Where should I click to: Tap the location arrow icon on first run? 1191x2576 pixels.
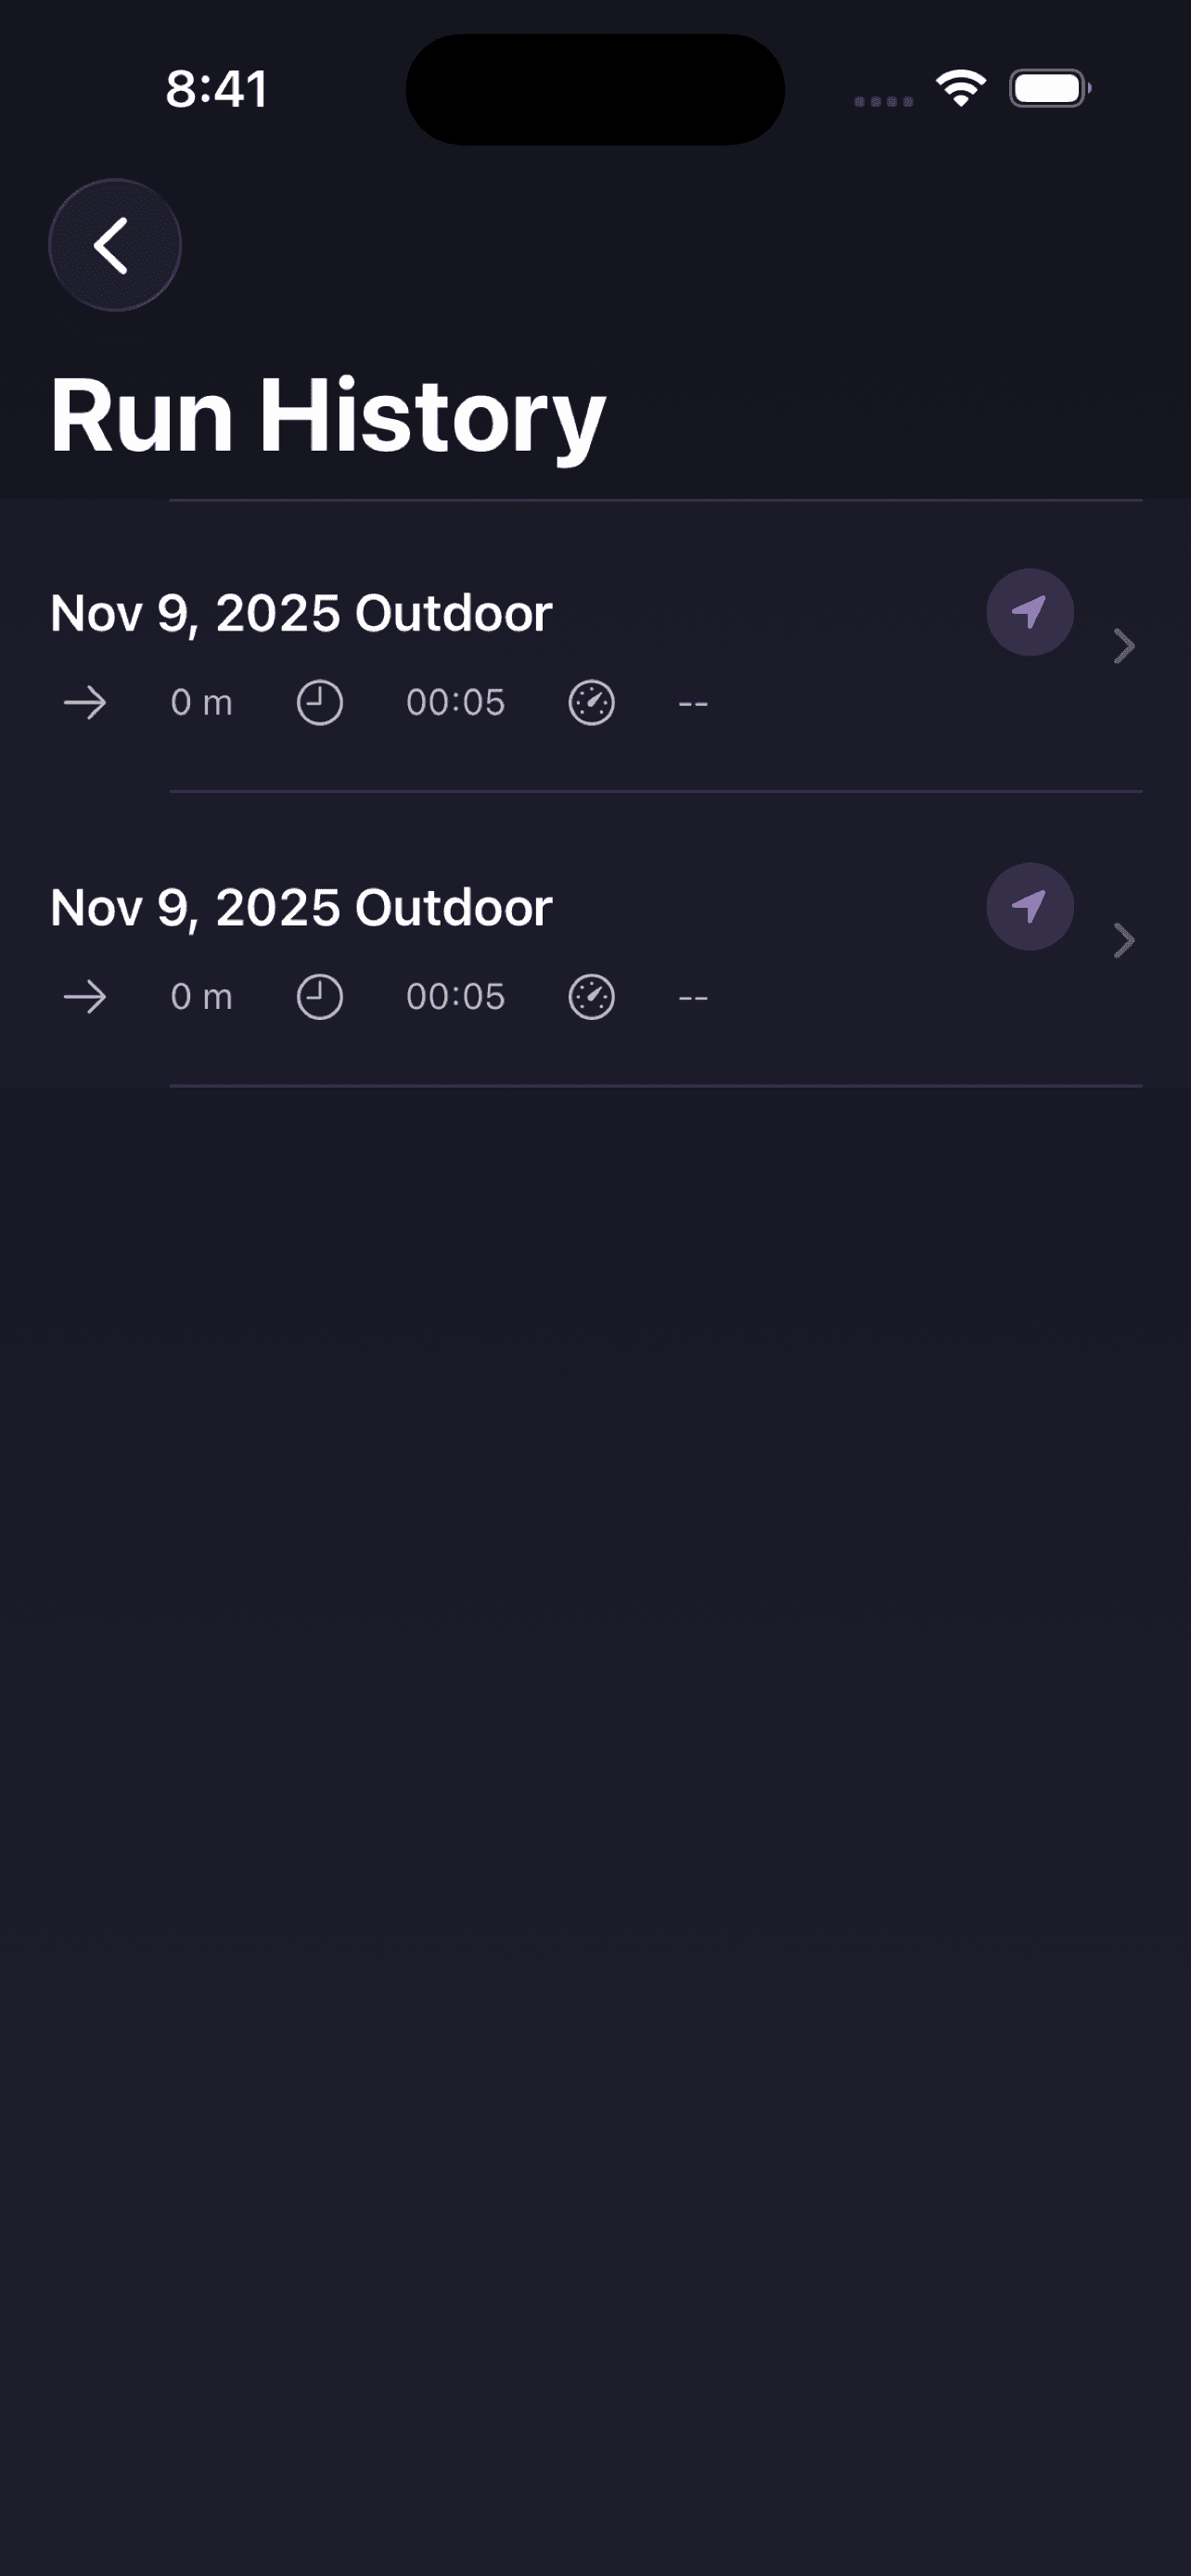[1029, 612]
